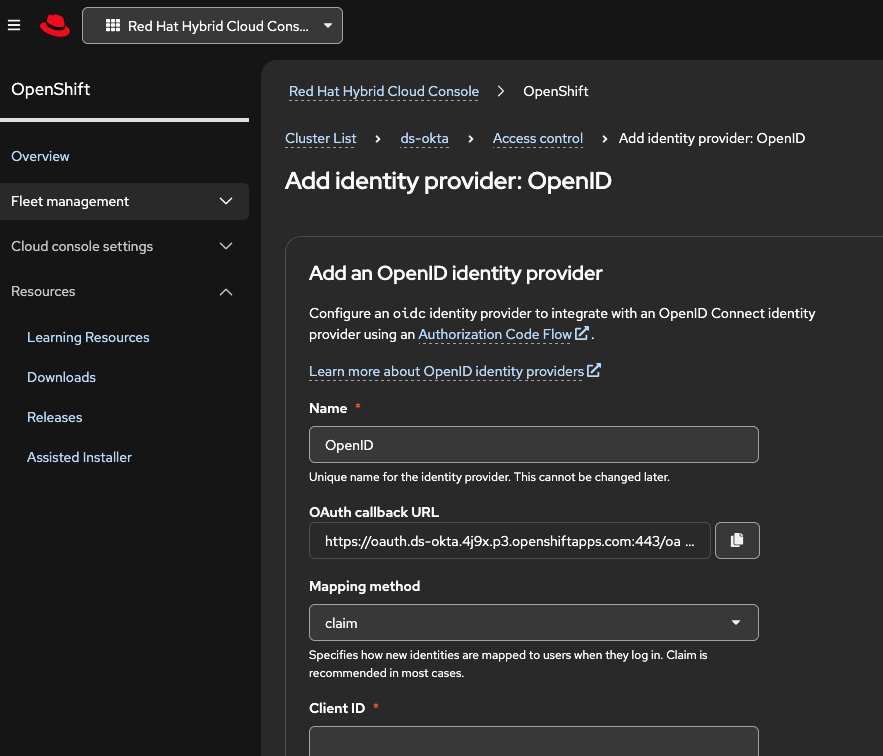Go to Red Hat Hybrid Cloud Console breadcrumb
This screenshot has height=756, width=883.
383,91
